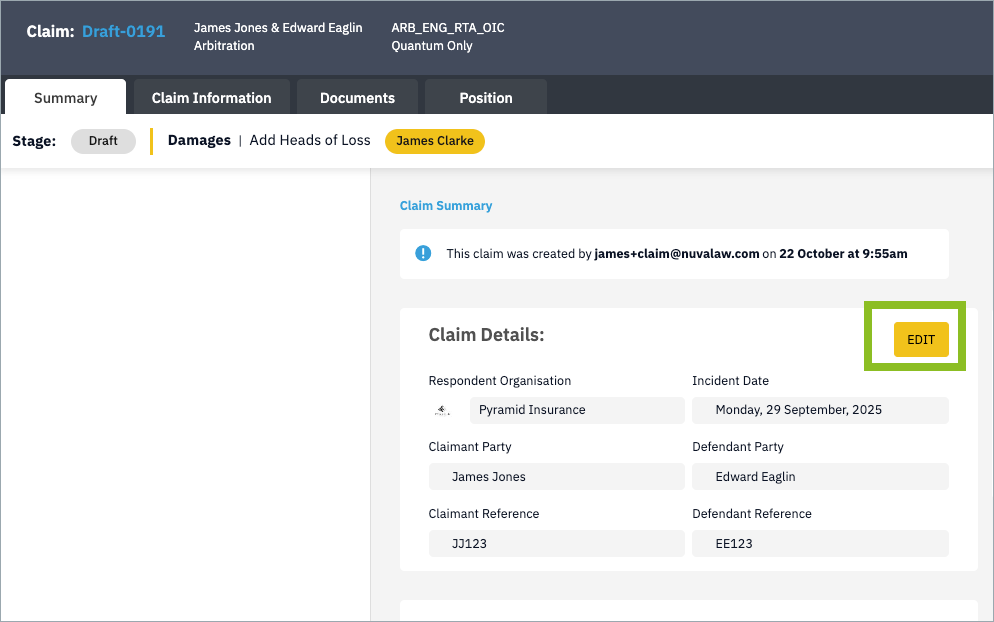This screenshot has height=622, width=994.
Task: Click the blue info icon in claim creation banner
Action: tap(422, 253)
